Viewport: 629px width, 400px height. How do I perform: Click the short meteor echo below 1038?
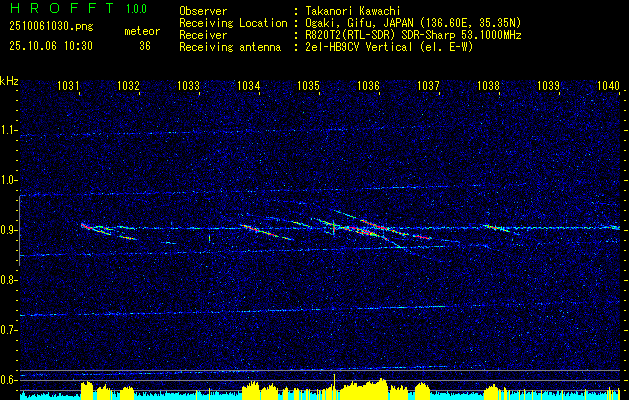point(497,228)
